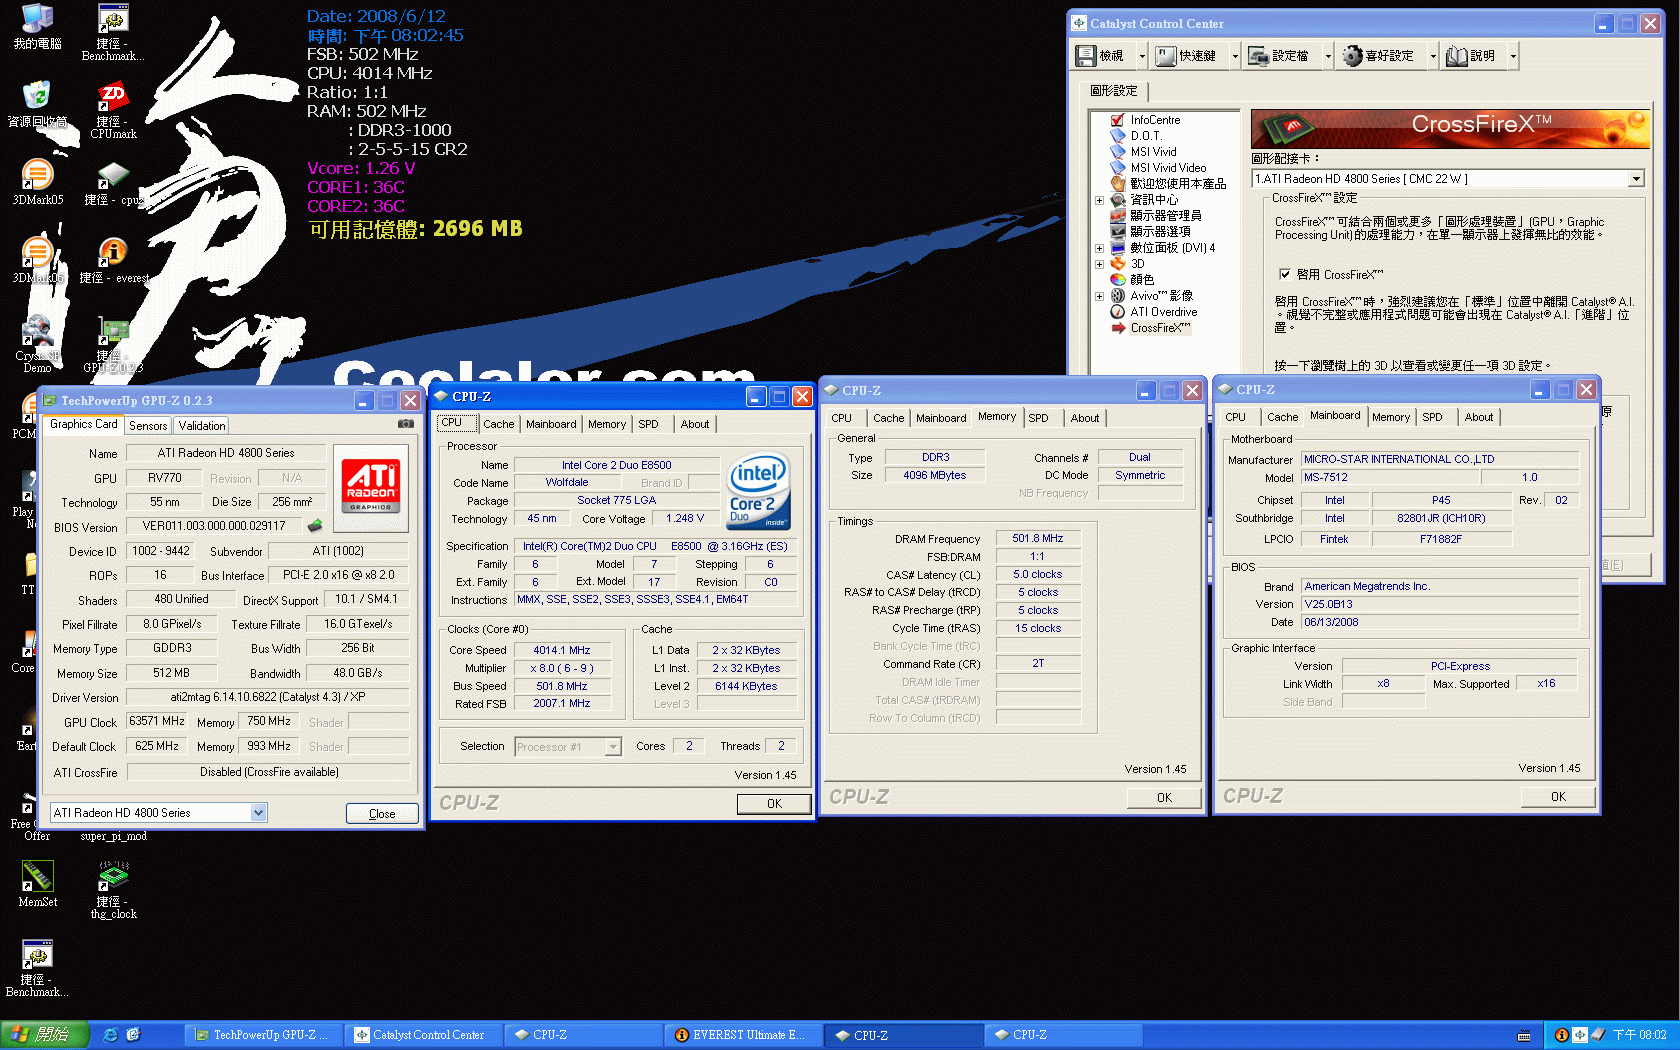Open the GPU-Z graphics card selector dropdown
Screen dimensions: 1680x1050
pyautogui.click(x=258, y=813)
